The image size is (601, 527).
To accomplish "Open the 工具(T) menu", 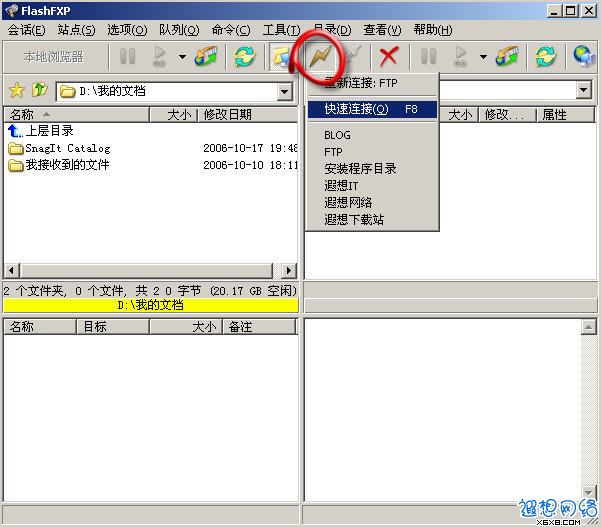I will [281, 30].
